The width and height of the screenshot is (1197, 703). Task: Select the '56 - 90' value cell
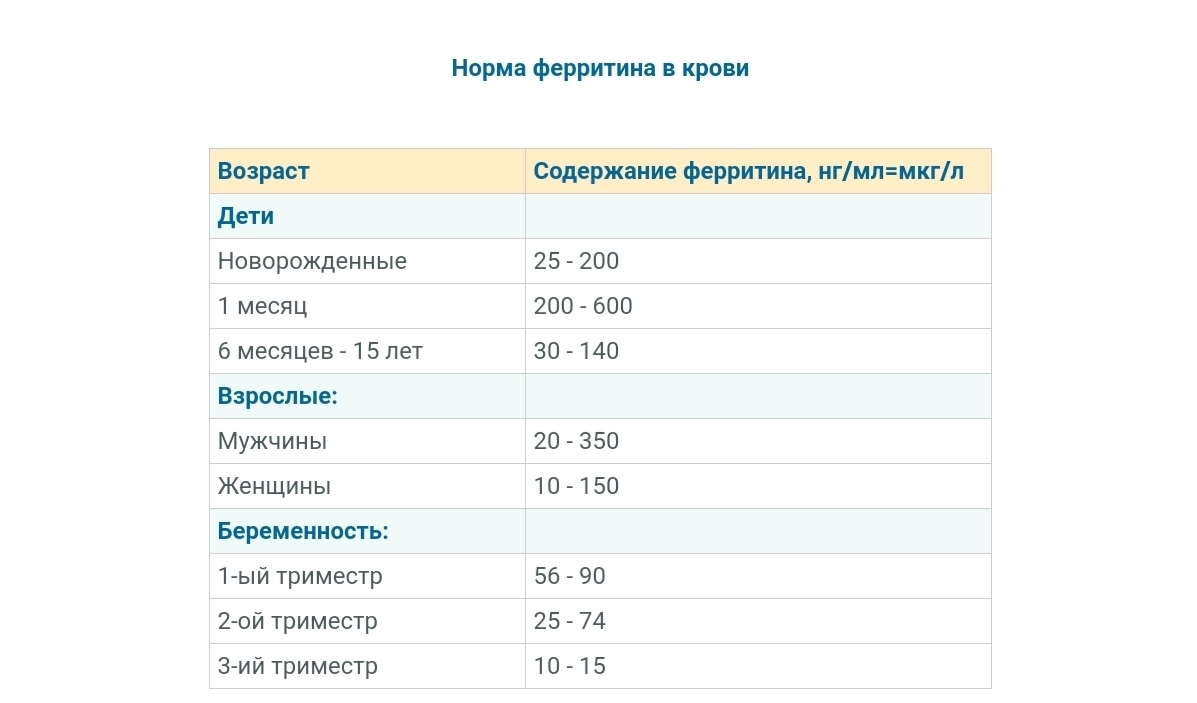(x=569, y=576)
